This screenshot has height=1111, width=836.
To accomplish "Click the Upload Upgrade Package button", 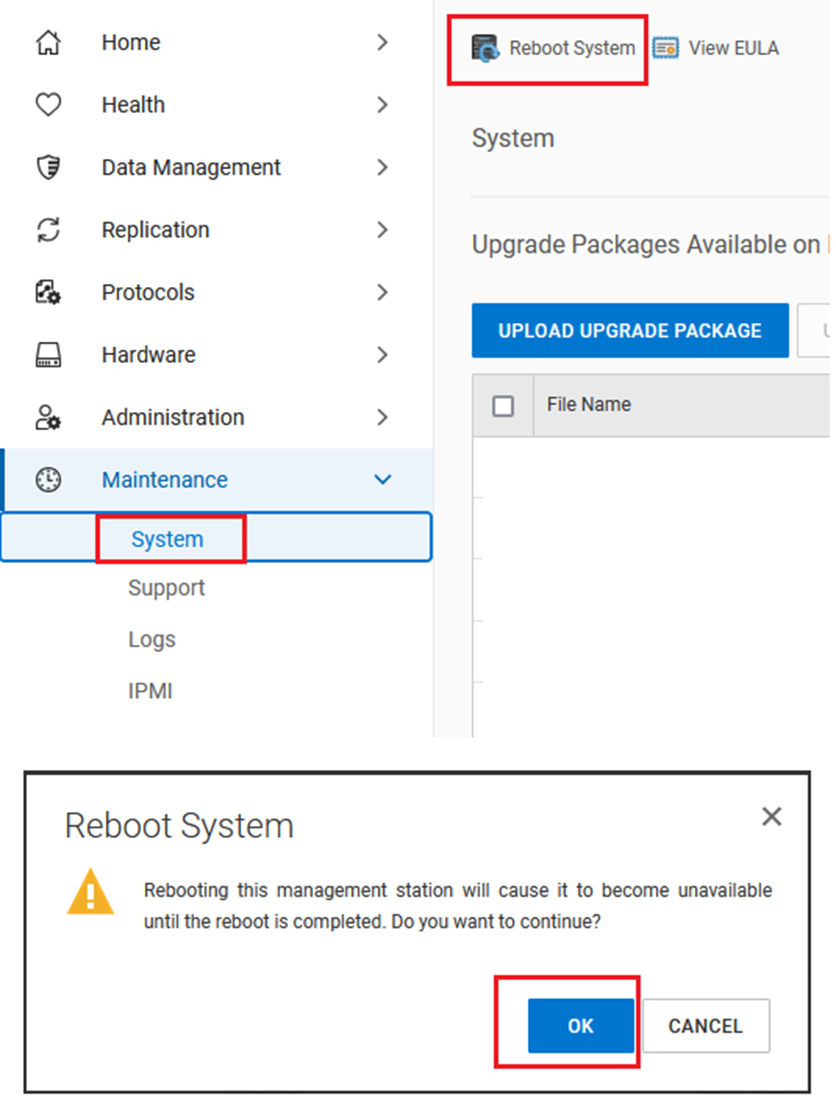I will (630, 331).
